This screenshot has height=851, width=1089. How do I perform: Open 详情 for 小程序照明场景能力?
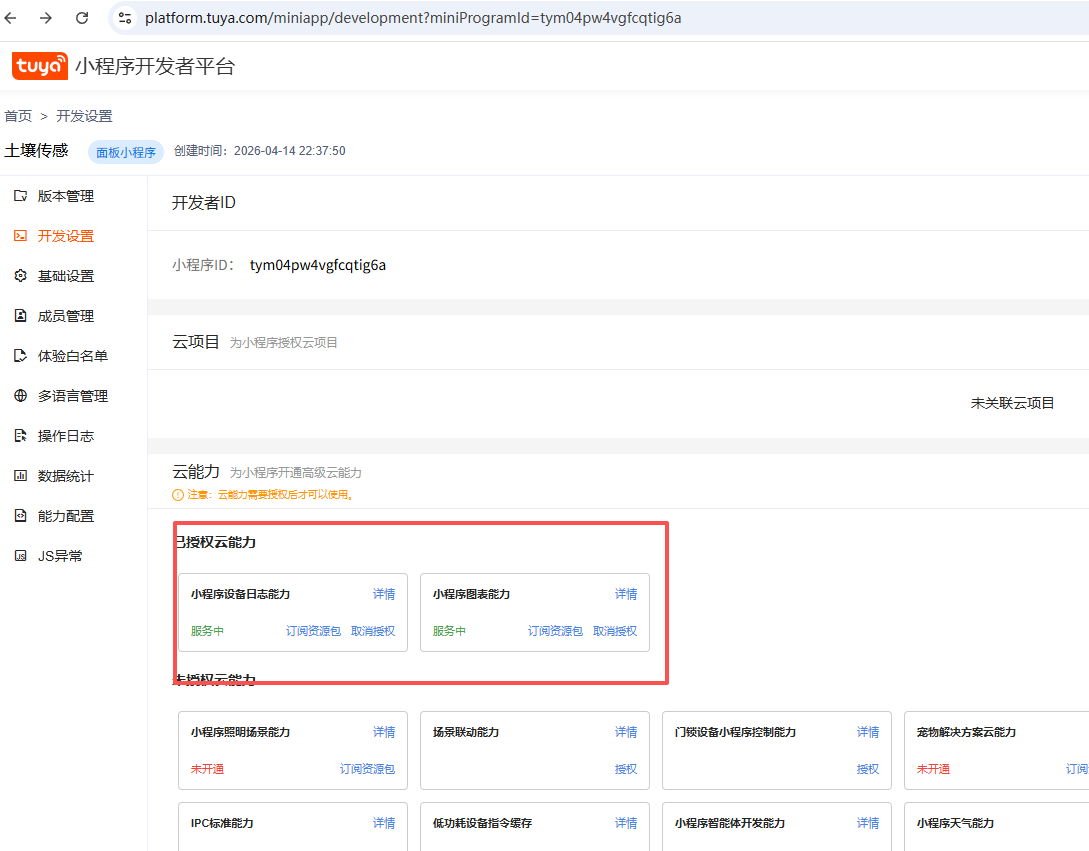point(384,732)
